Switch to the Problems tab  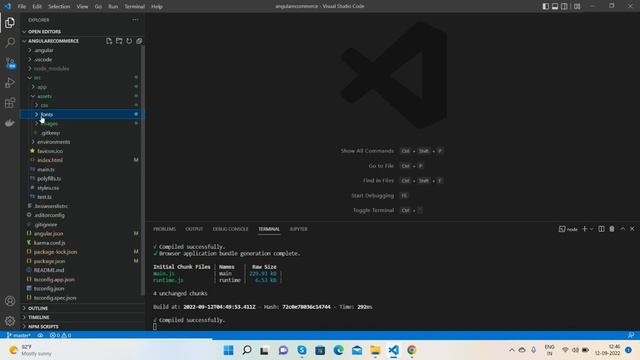[164, 229]
